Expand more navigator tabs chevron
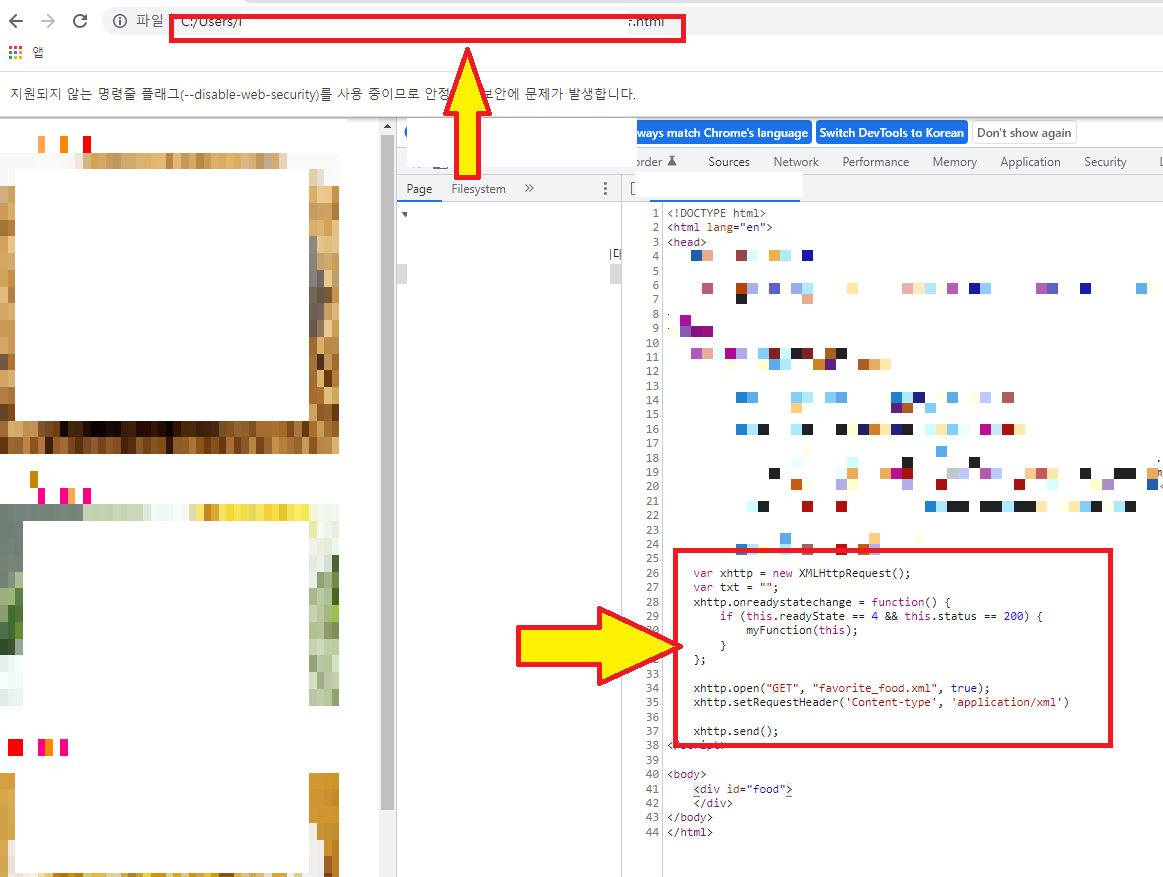The width and height of the screenshot is (1163, 877). tap(529, 188)
